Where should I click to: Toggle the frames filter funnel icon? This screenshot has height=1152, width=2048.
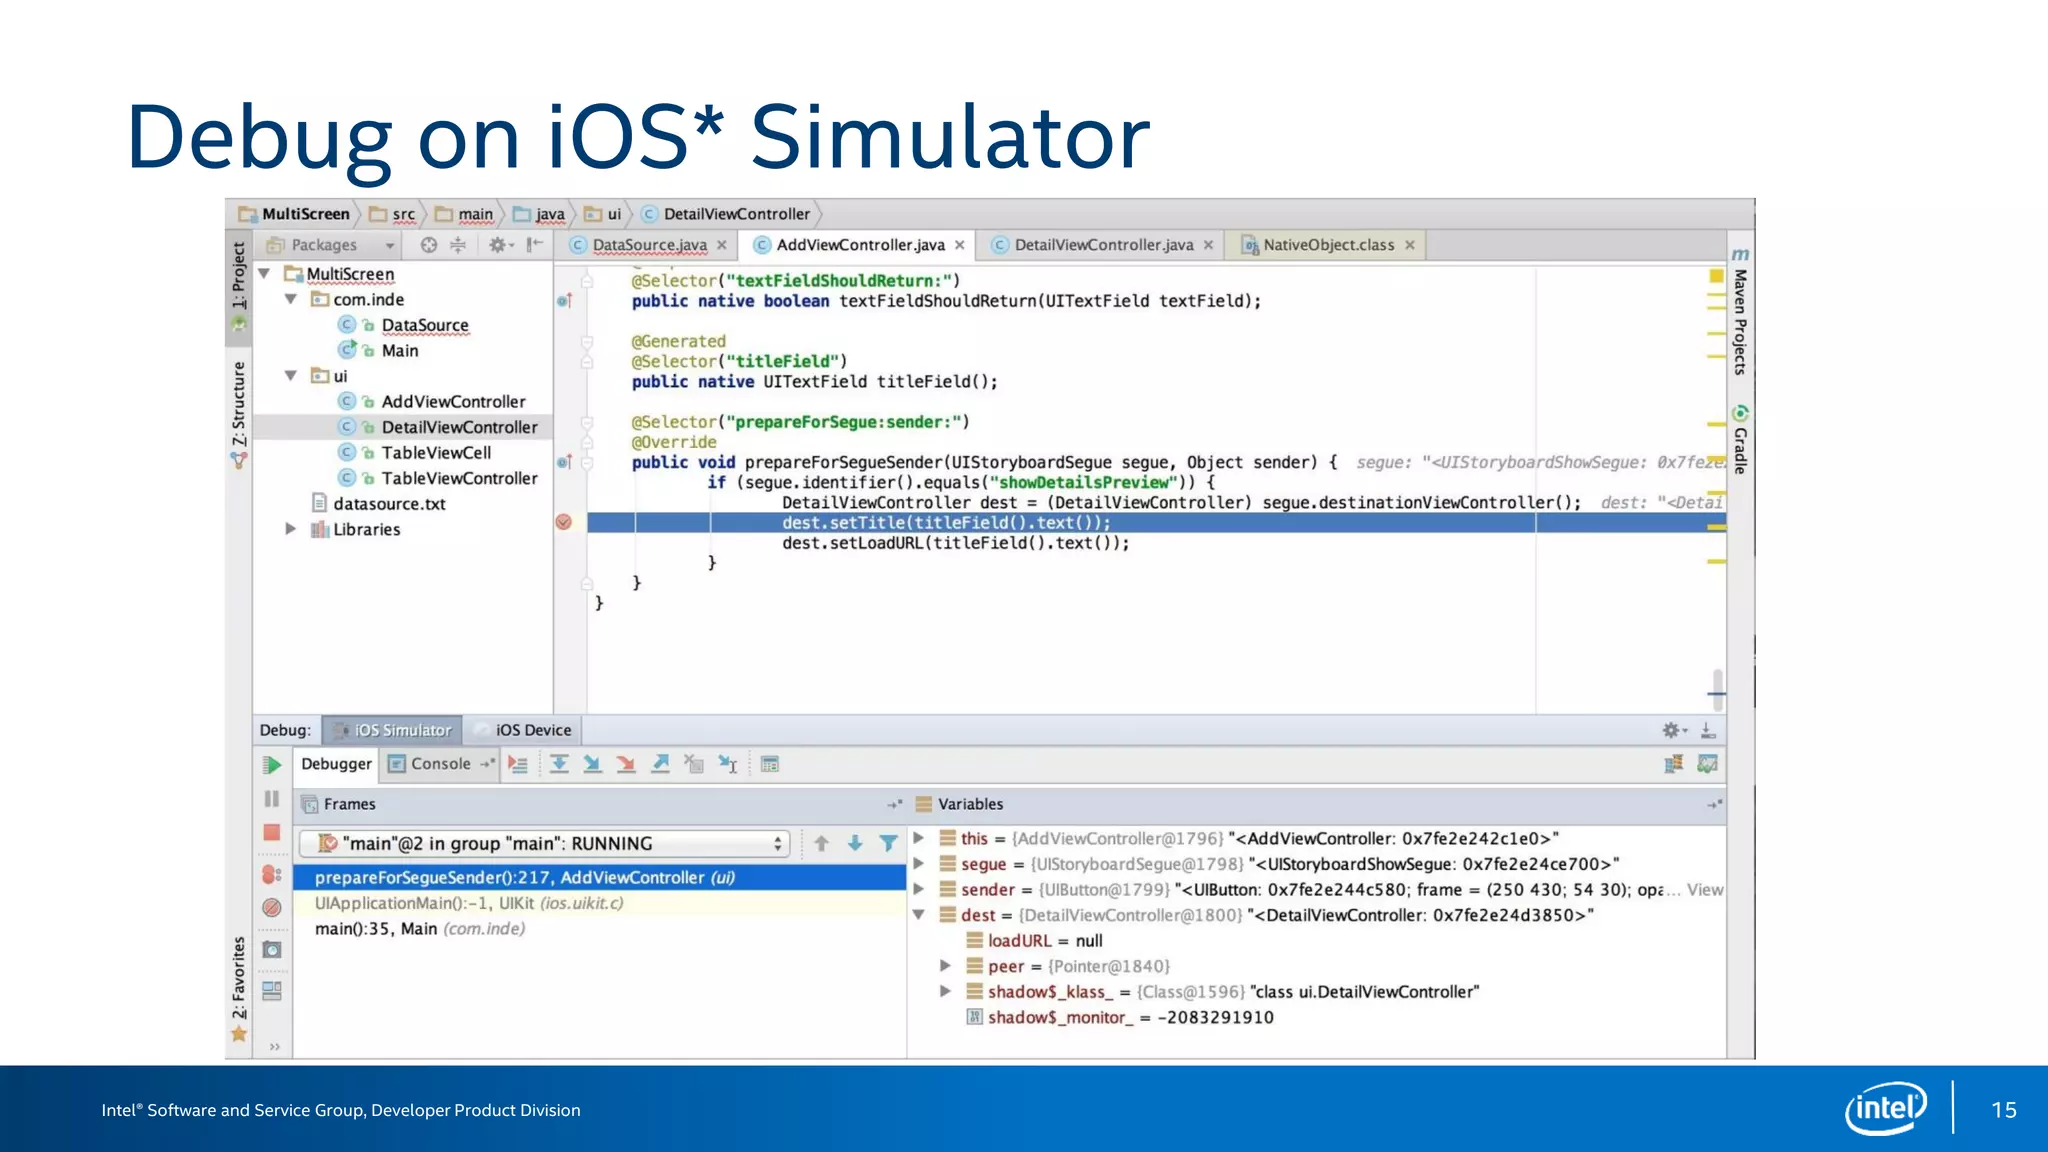click(x=888, y=843)
